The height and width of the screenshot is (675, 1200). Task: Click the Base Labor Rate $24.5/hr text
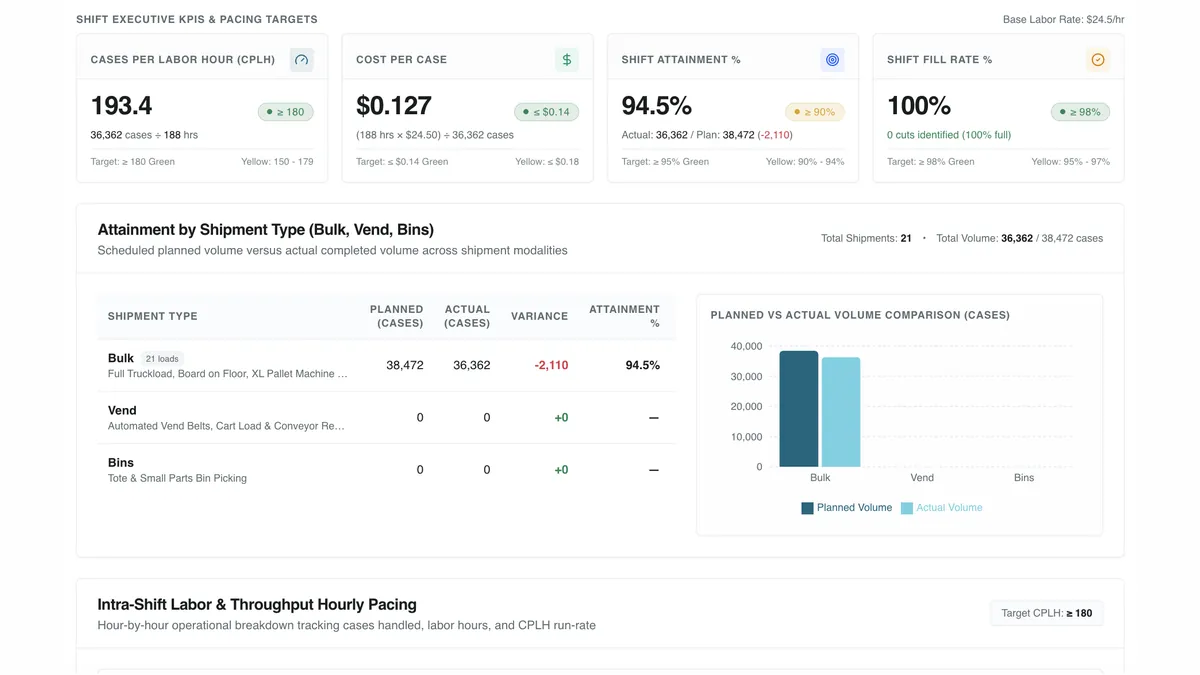[1064, 20]
